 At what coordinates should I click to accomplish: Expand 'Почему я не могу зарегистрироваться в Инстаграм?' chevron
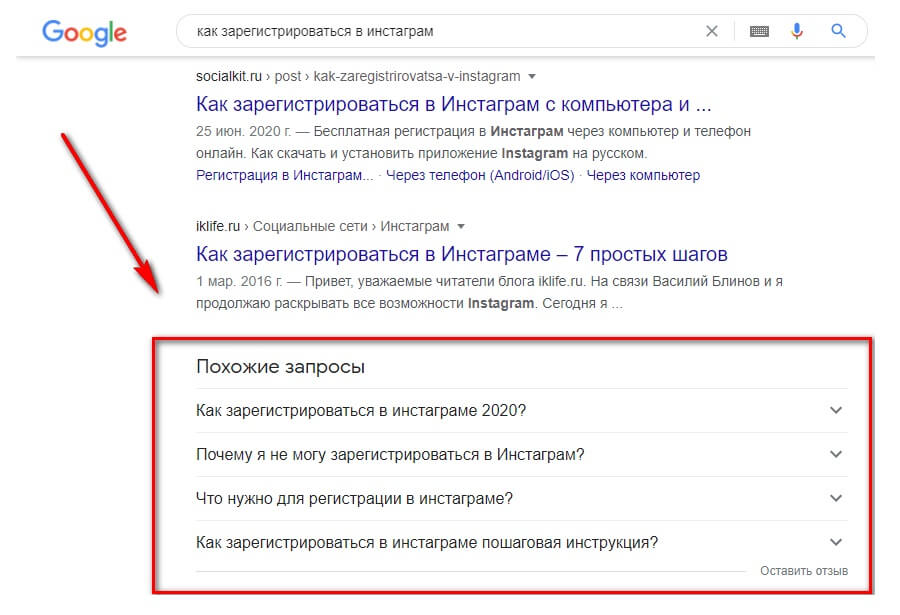click(836, 454)
